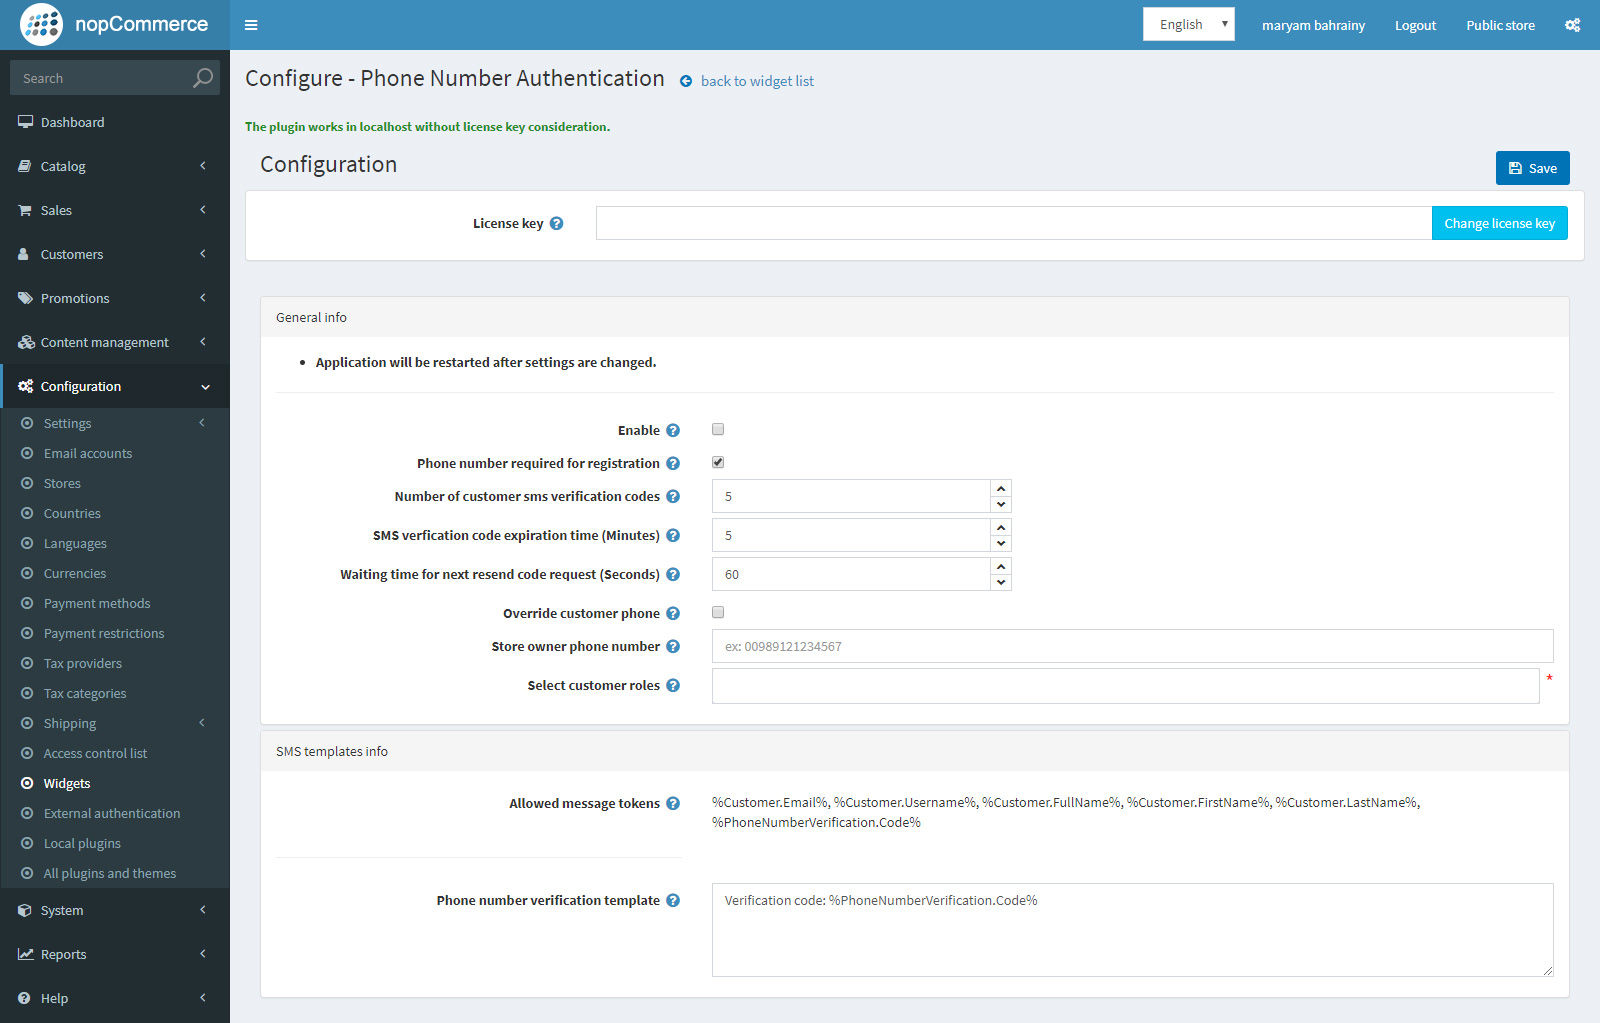Collapse the Configuration menu chevron
Image resolution: width=1600 pixels, height=1023 pixels.
(205, 387)
